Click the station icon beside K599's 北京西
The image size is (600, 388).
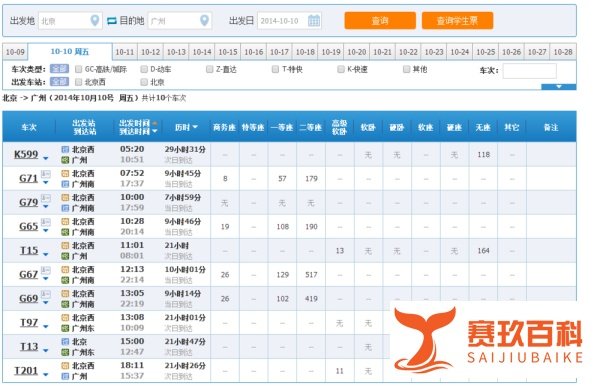(x=65, y=150)
